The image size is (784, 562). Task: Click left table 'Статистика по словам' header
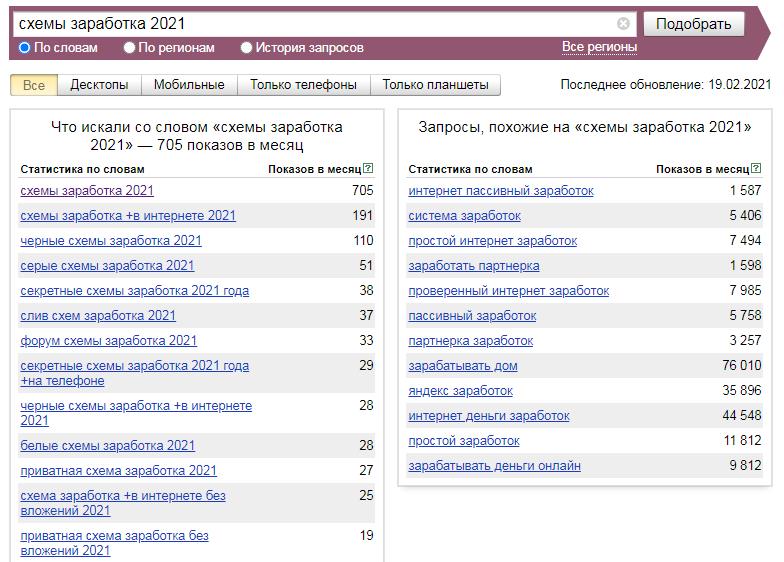point(82,170)
